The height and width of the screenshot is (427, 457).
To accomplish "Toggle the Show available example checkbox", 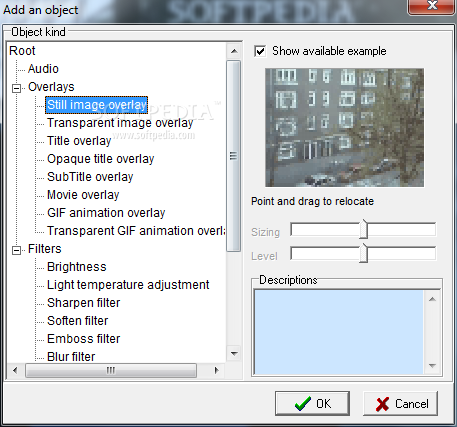I will pos(260,51).
